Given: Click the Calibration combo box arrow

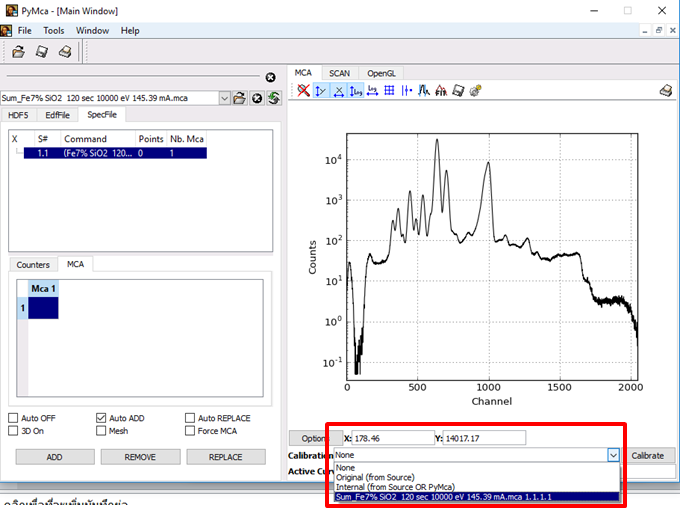Looking at the screenshot, I should coord(613,455).
